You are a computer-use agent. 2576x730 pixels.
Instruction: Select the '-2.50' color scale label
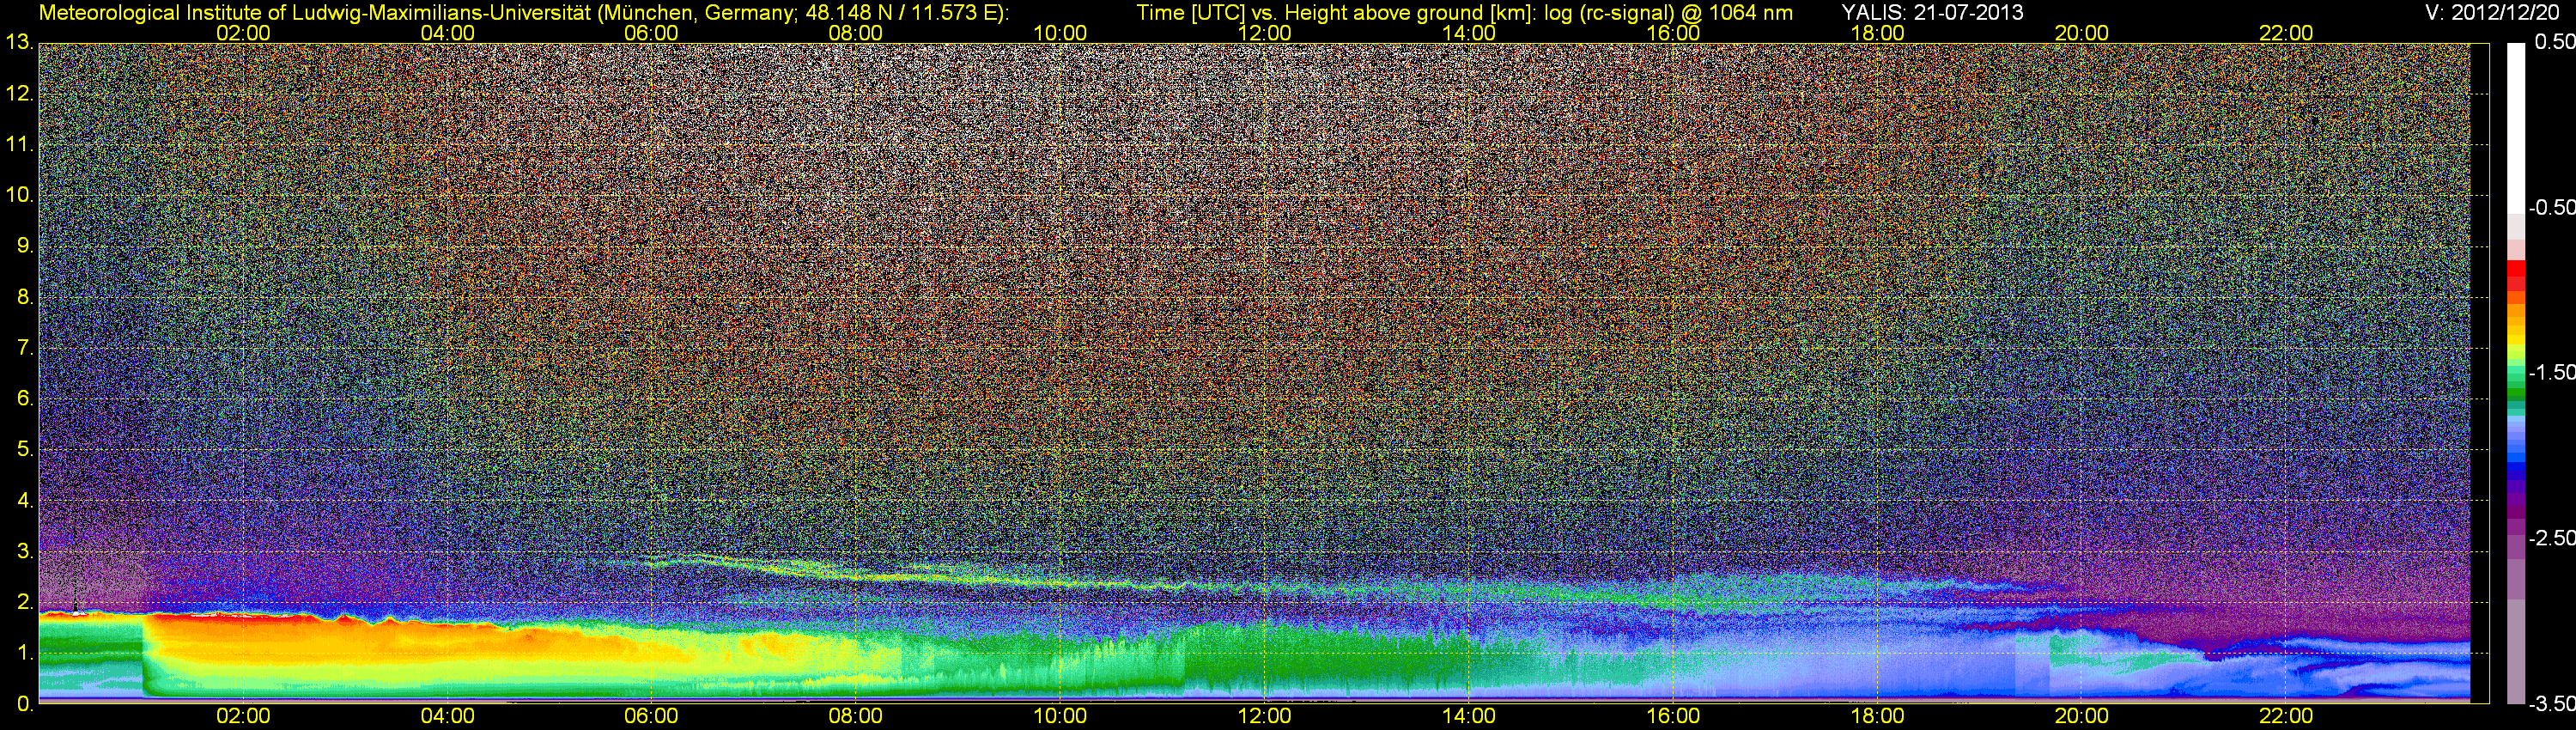click(2551, 538)
